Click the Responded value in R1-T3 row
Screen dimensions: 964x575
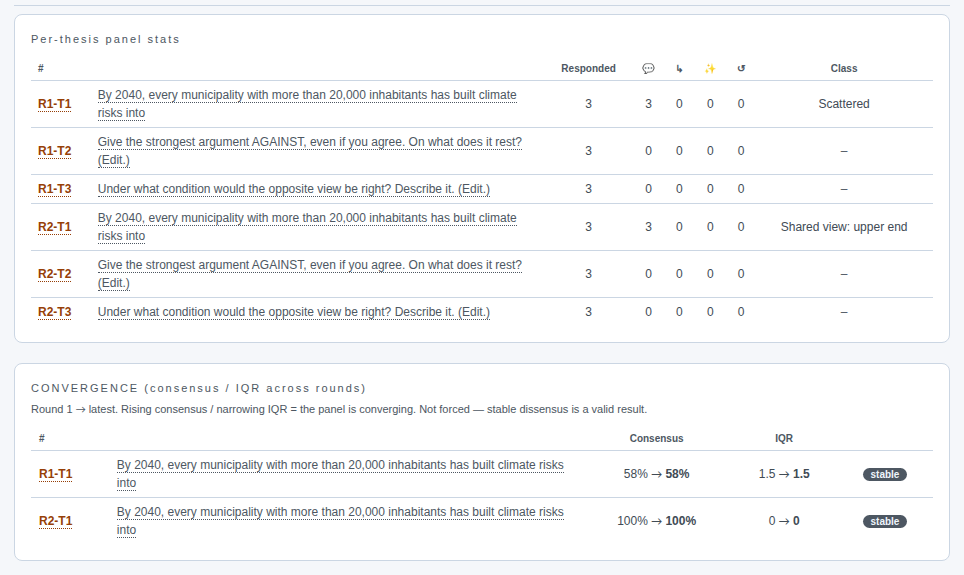tap(588, 189)
